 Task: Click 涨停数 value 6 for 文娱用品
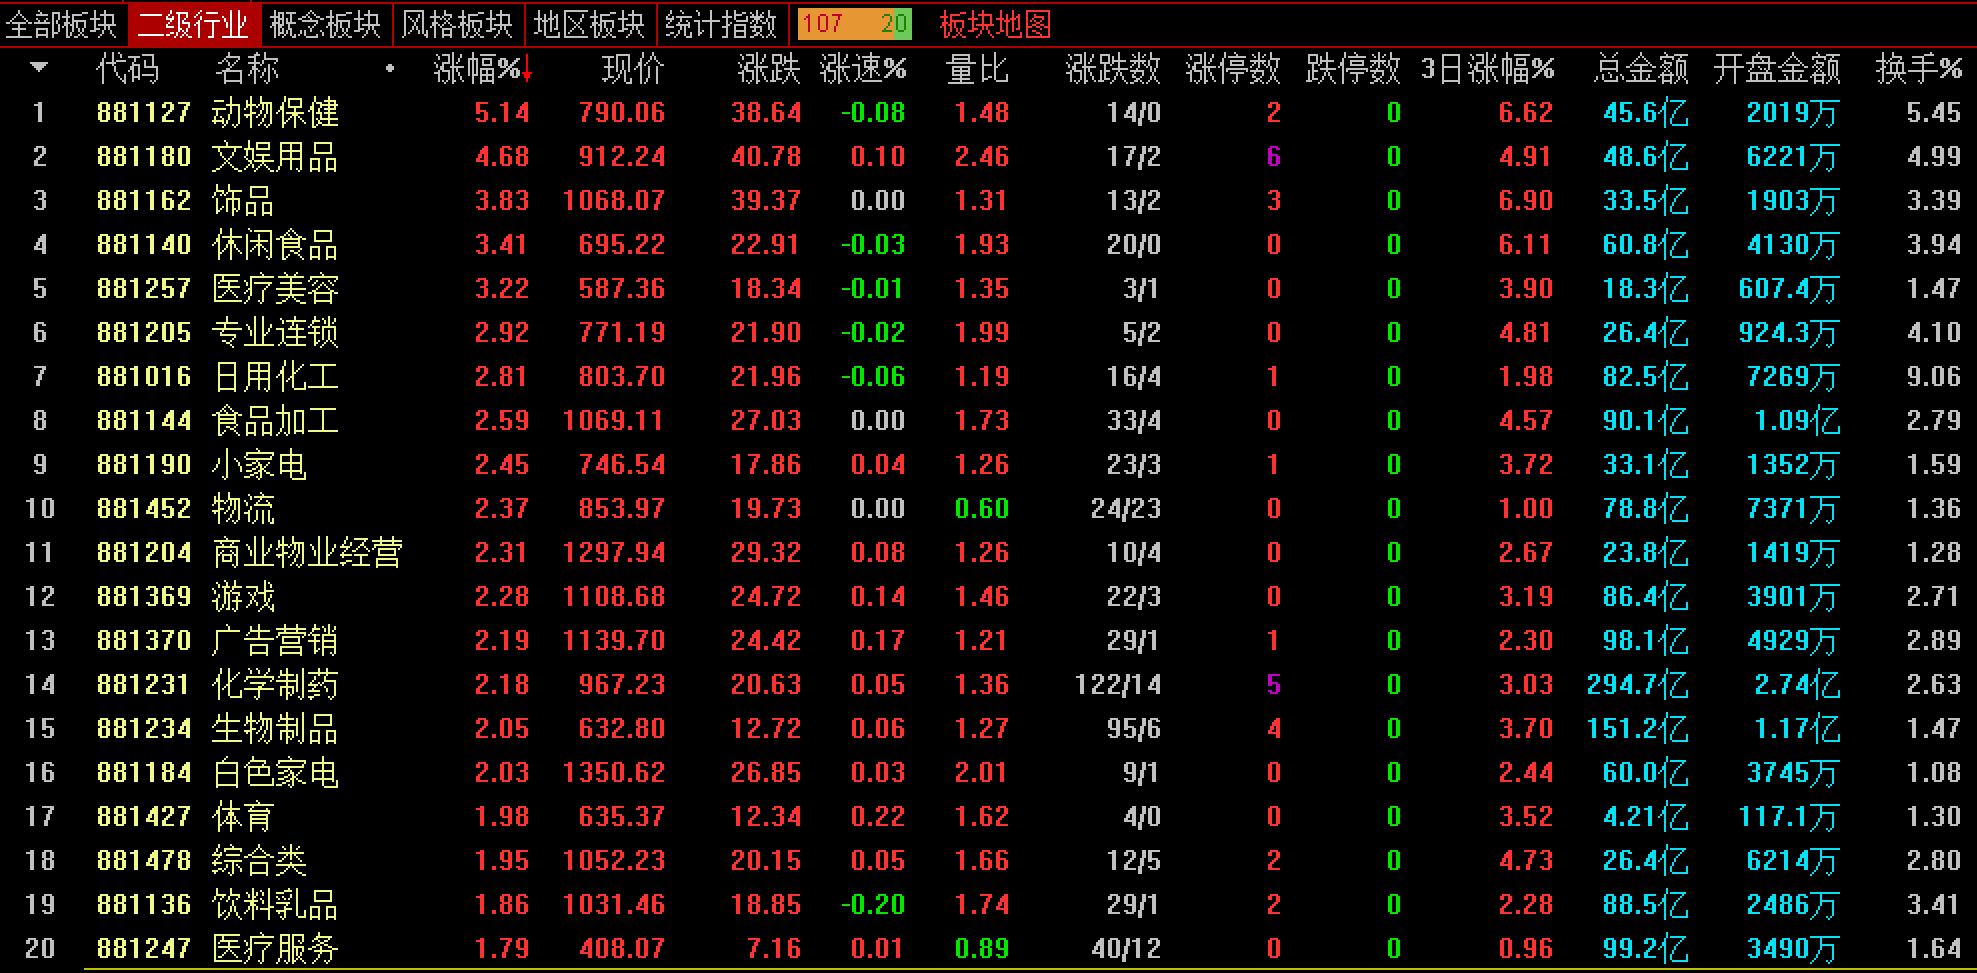pyautogui.click(x=1274, y=156)
